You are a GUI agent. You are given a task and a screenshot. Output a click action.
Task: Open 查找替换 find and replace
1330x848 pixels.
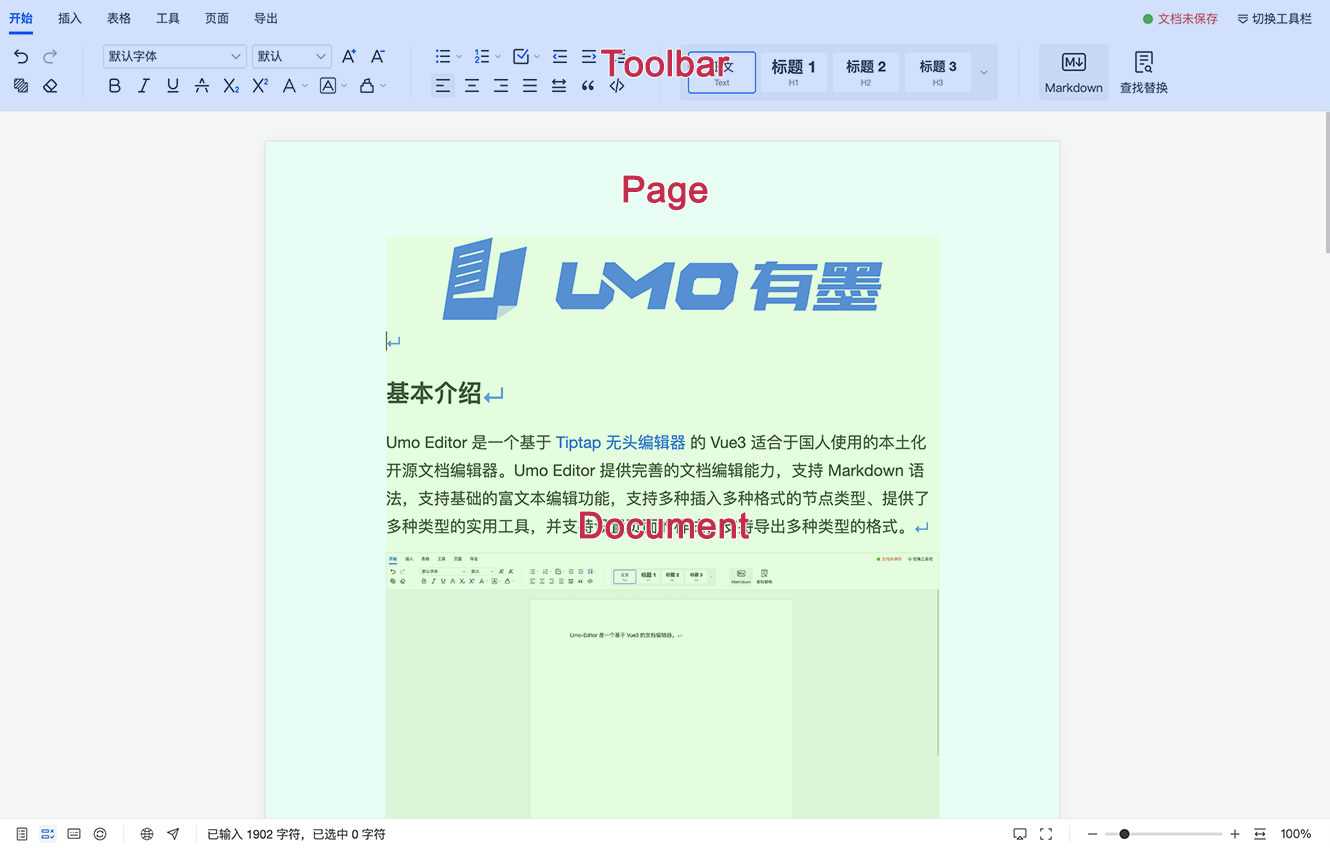pos(1144,72)
